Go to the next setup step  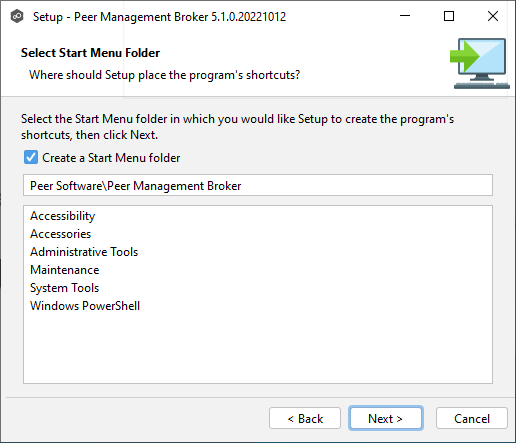pyautogui.click(x=386, y=418)
